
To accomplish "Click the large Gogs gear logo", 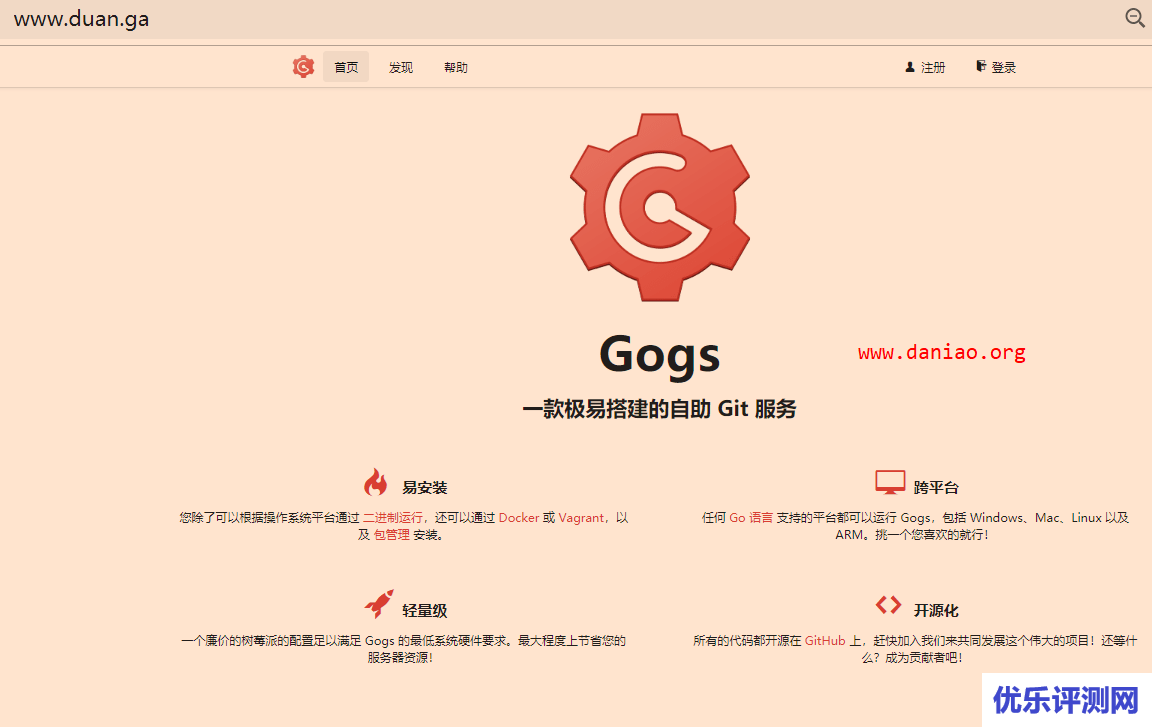I will (x=660, y=207).
